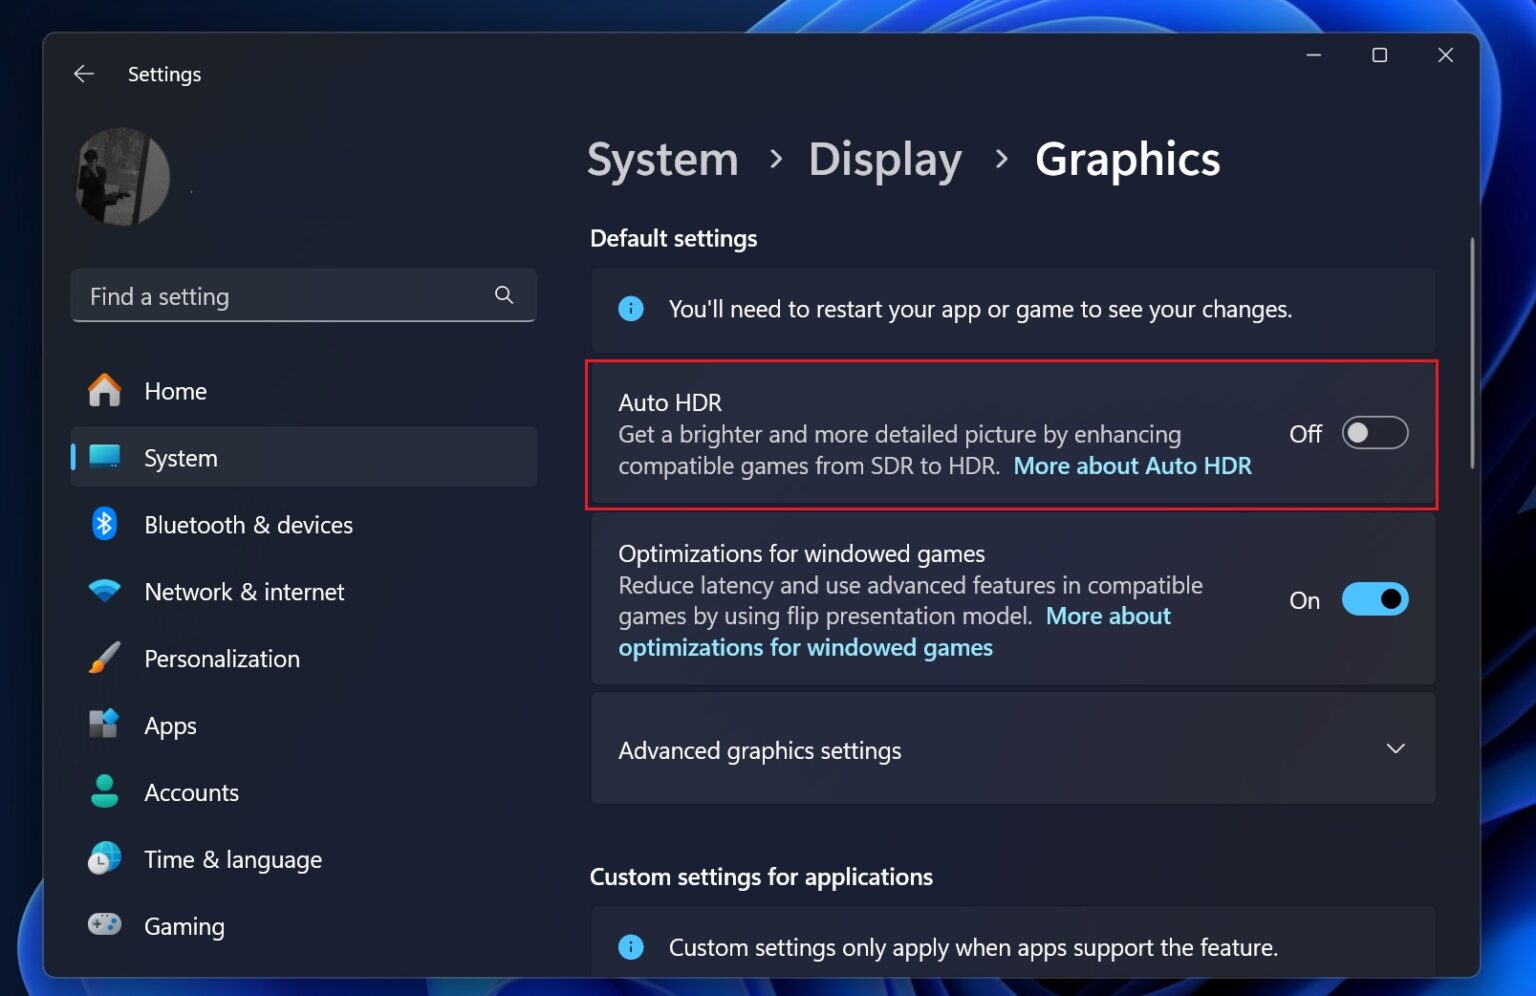Select System in the breadcrumb trail
This screenshot has height=996, width=1536.
662,159
